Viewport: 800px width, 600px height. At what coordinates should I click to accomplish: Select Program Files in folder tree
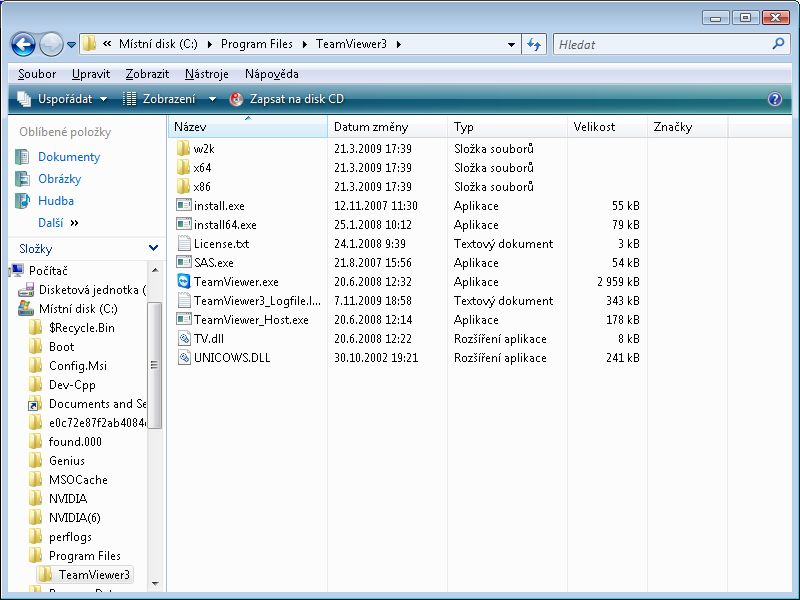point(85,556)
